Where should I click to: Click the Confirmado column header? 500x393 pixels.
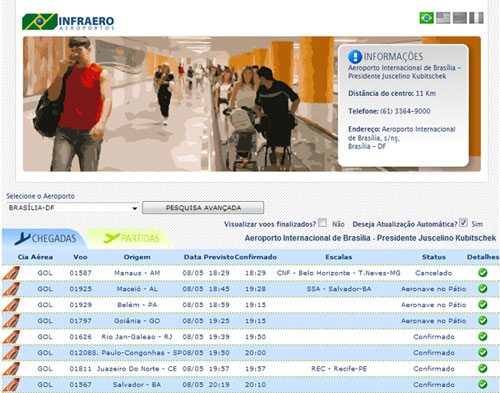pos(256,257)
